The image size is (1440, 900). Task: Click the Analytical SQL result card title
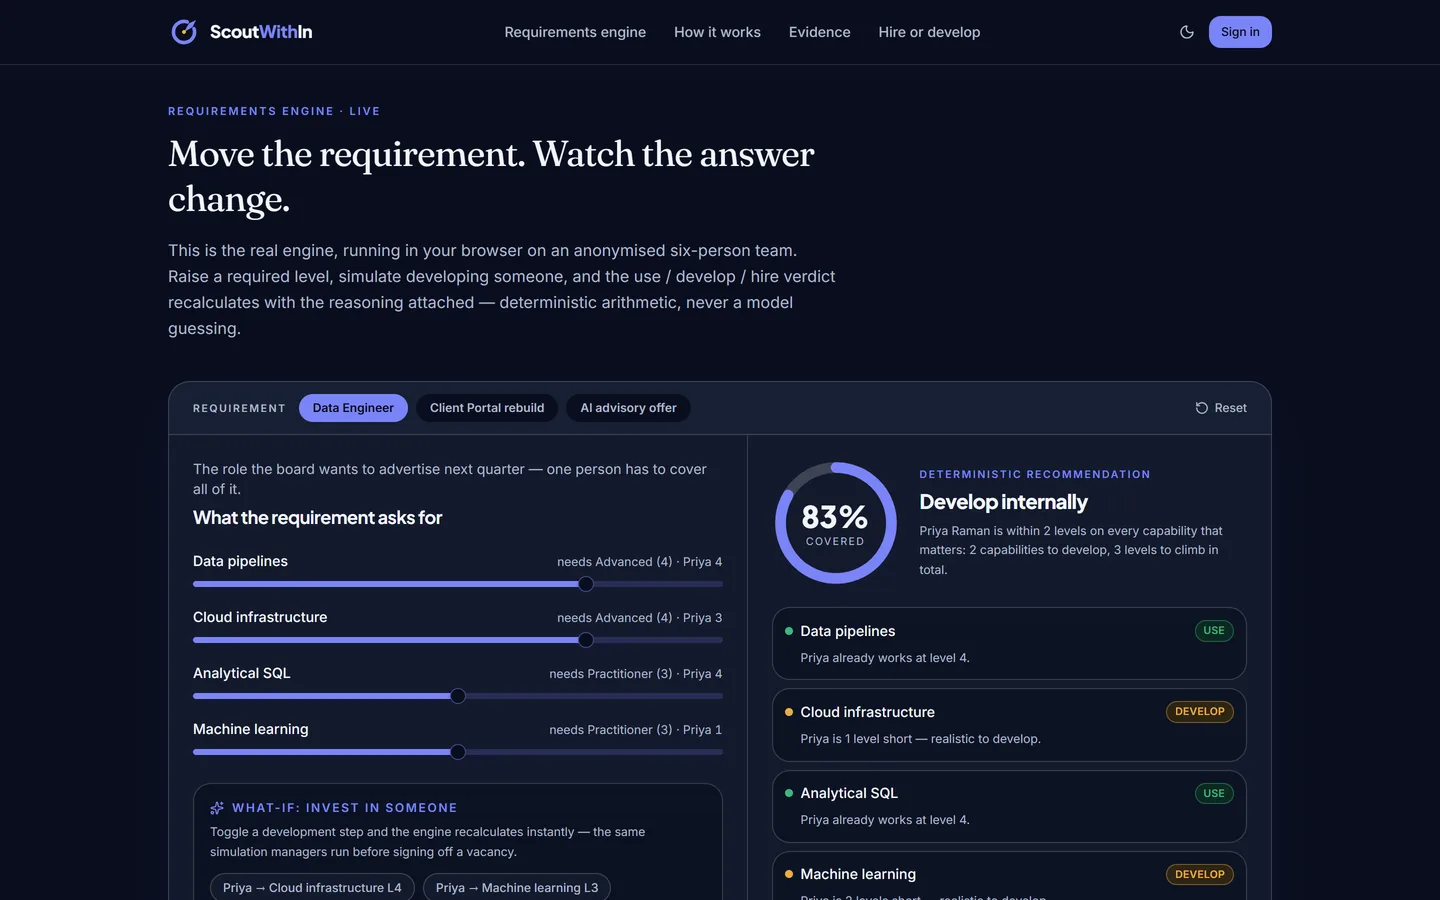coord(849,793)
